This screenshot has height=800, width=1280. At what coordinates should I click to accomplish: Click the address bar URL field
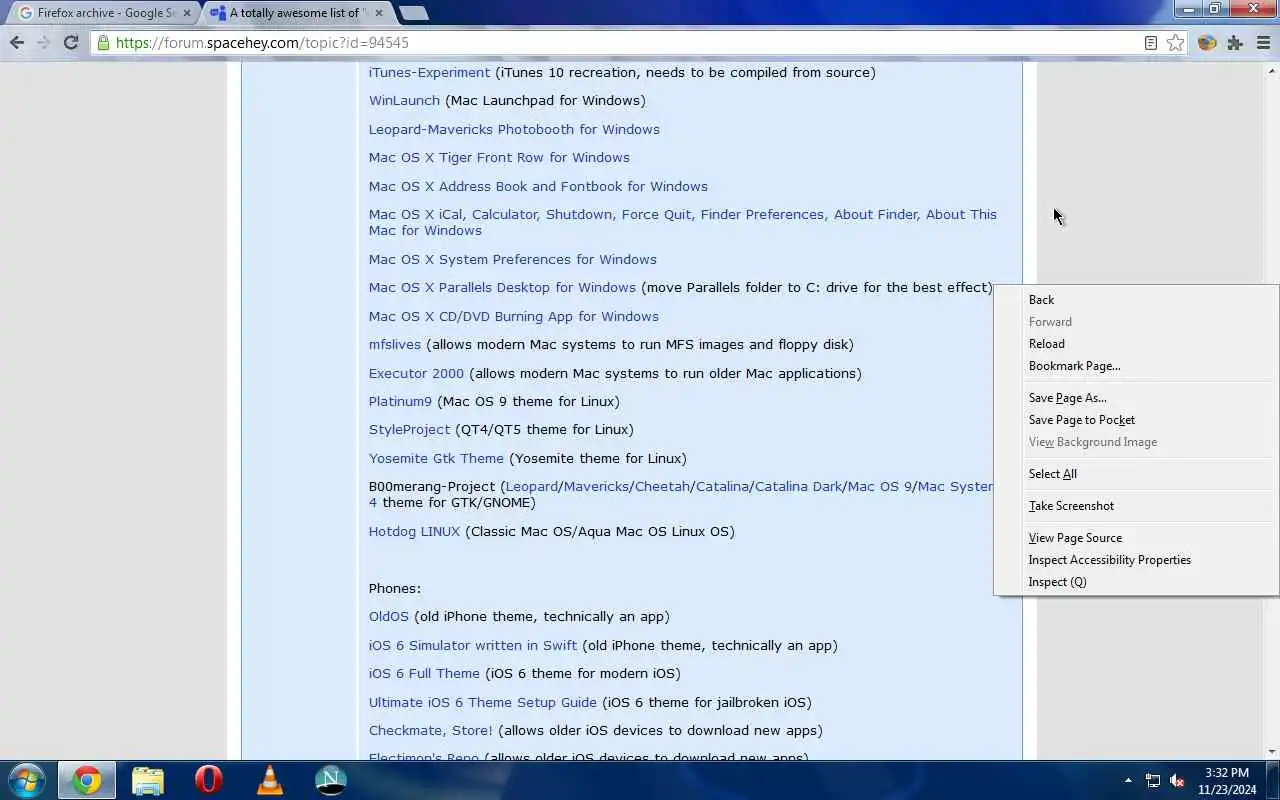point(620,43)
